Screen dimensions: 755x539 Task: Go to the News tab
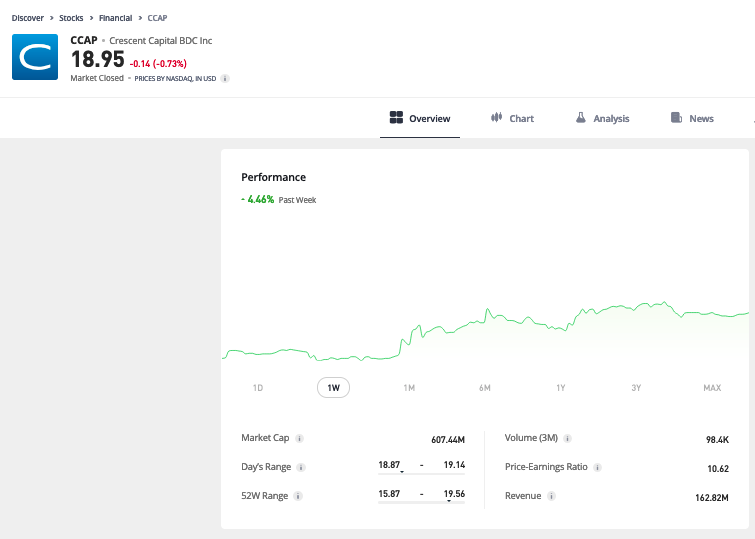pos(692,118)
